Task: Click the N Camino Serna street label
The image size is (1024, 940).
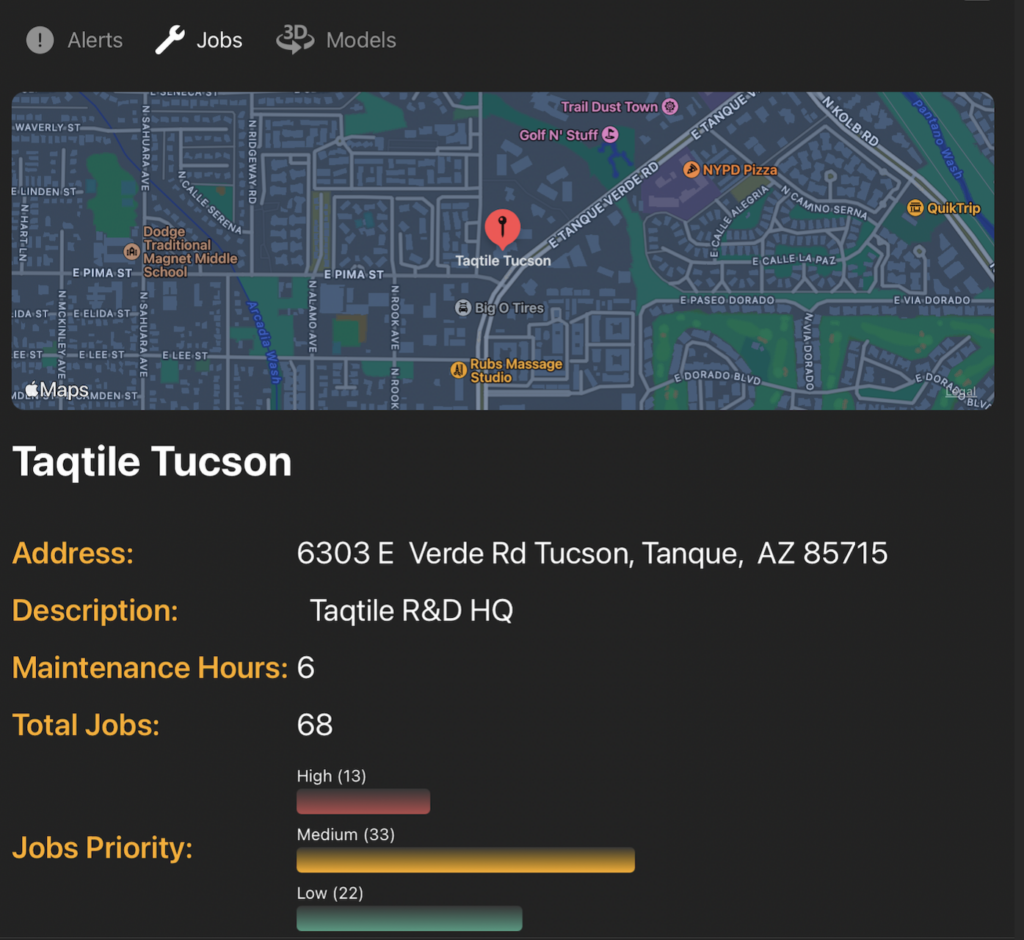Action: (x=824, y=203)
